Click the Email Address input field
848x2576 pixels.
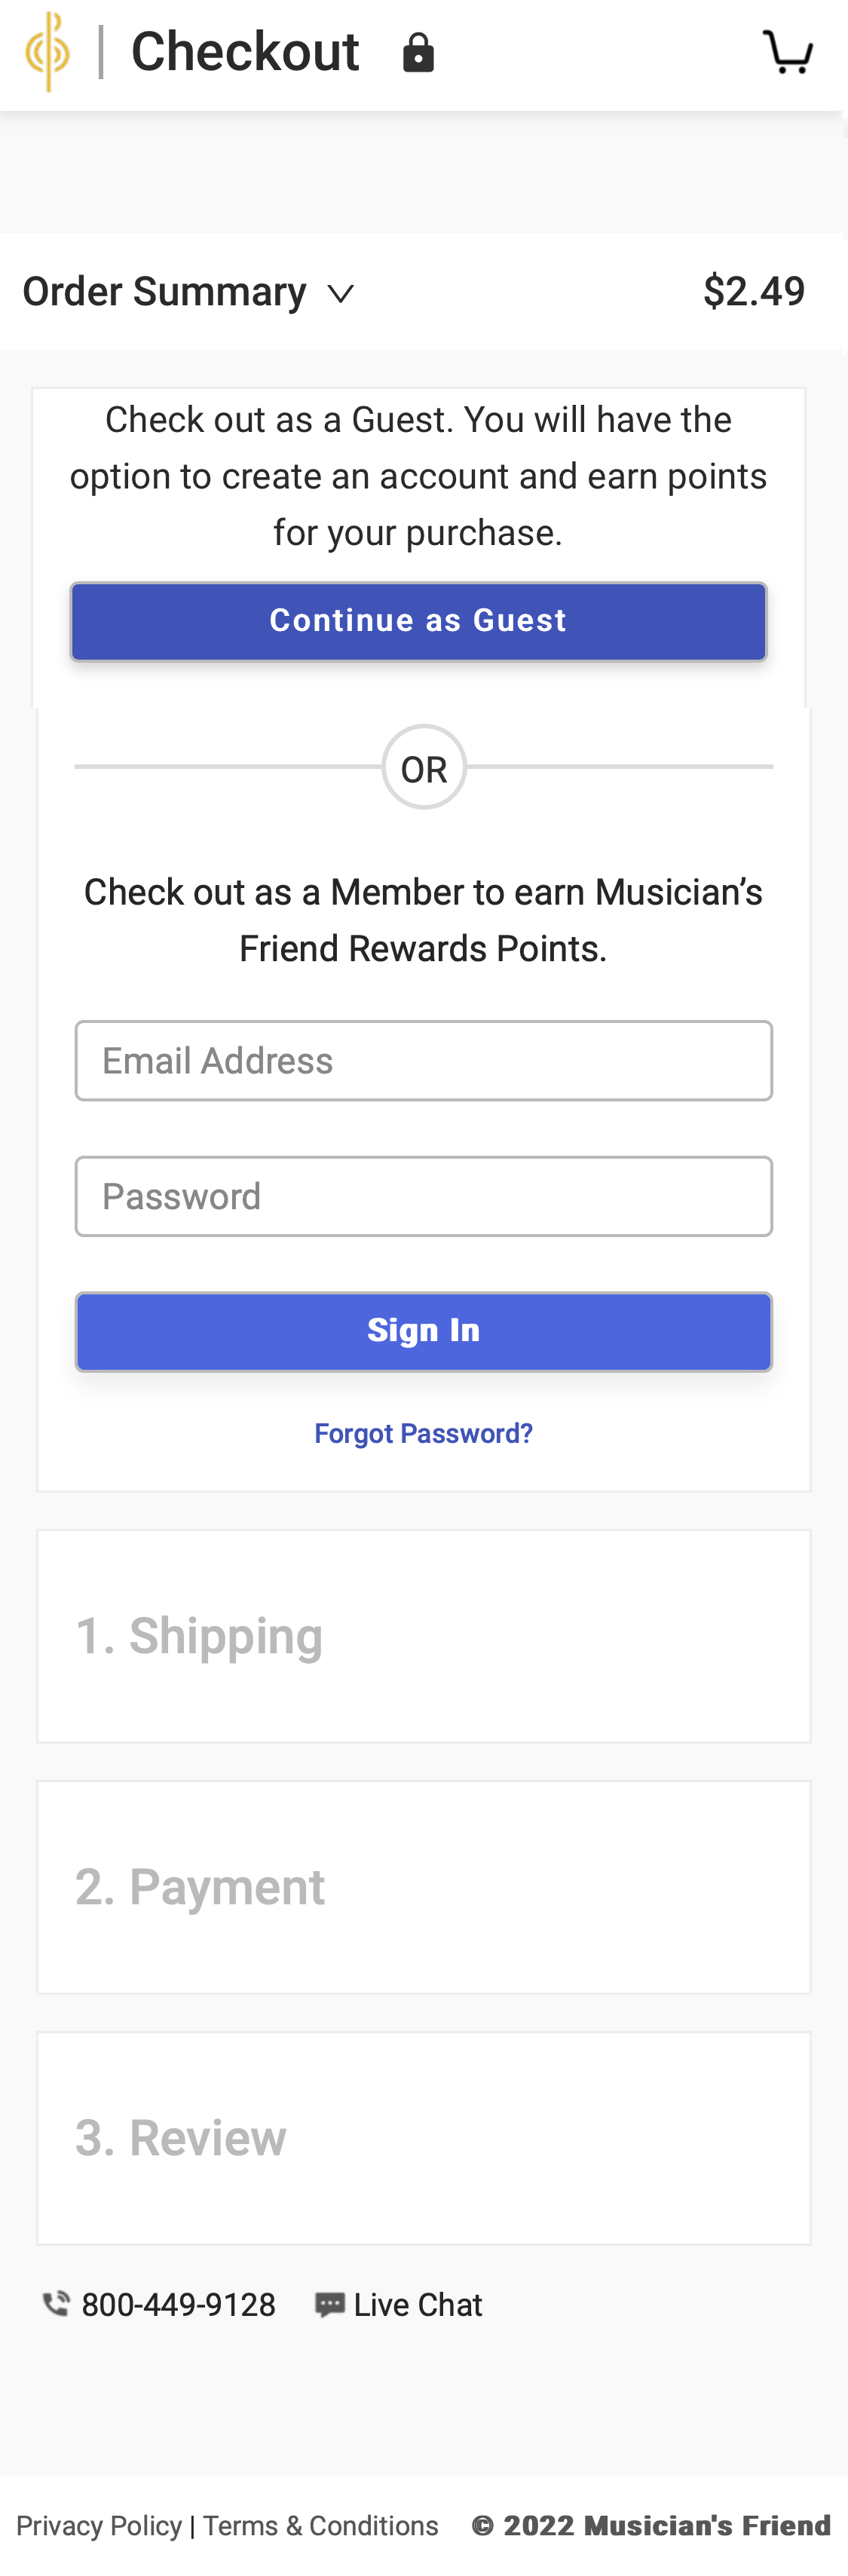click(424, 1060)
